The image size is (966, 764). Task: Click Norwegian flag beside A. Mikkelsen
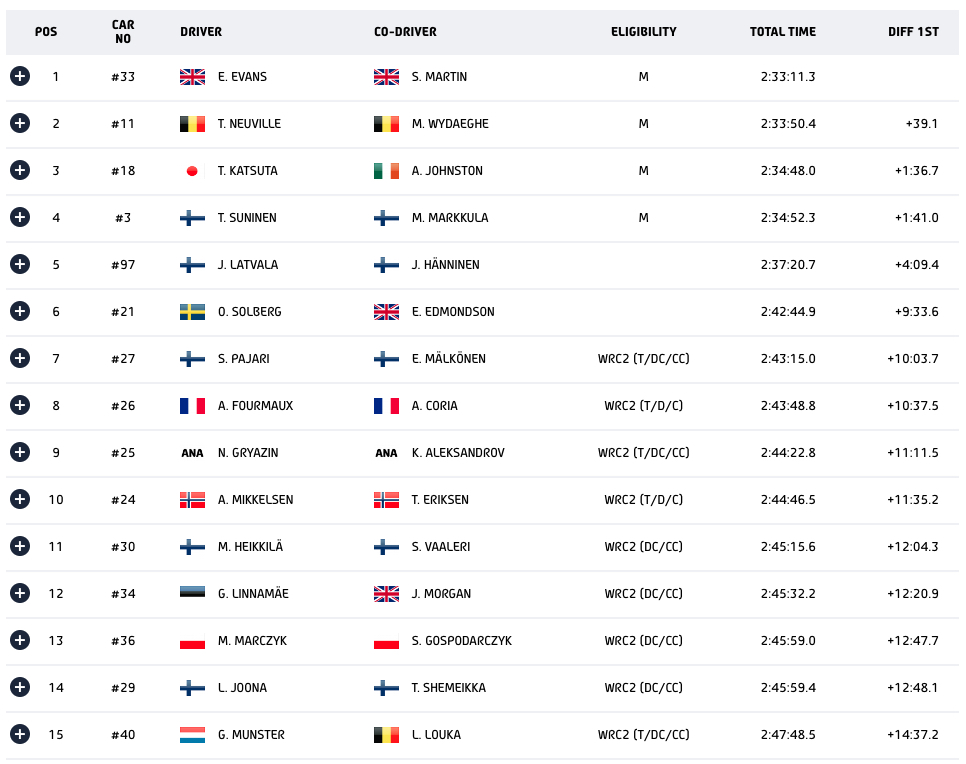pos(192,500)
